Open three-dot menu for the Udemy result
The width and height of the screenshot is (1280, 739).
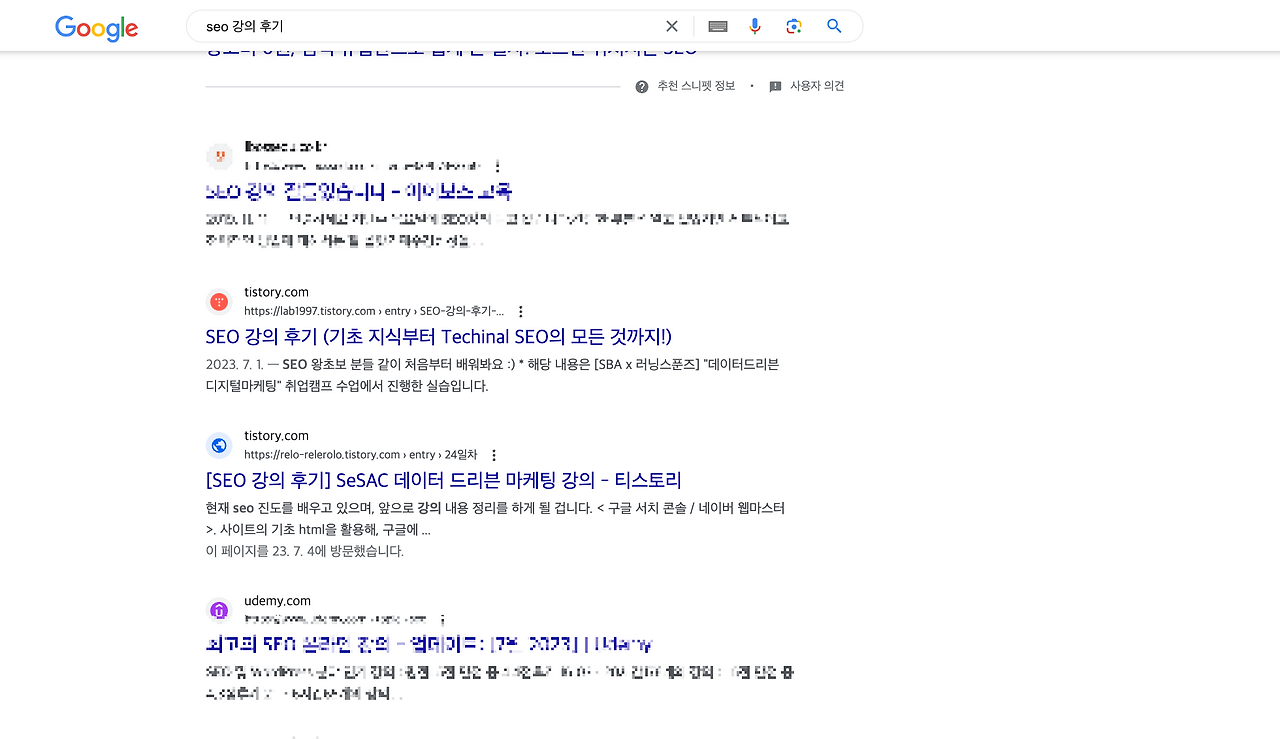tap(443, 620)
